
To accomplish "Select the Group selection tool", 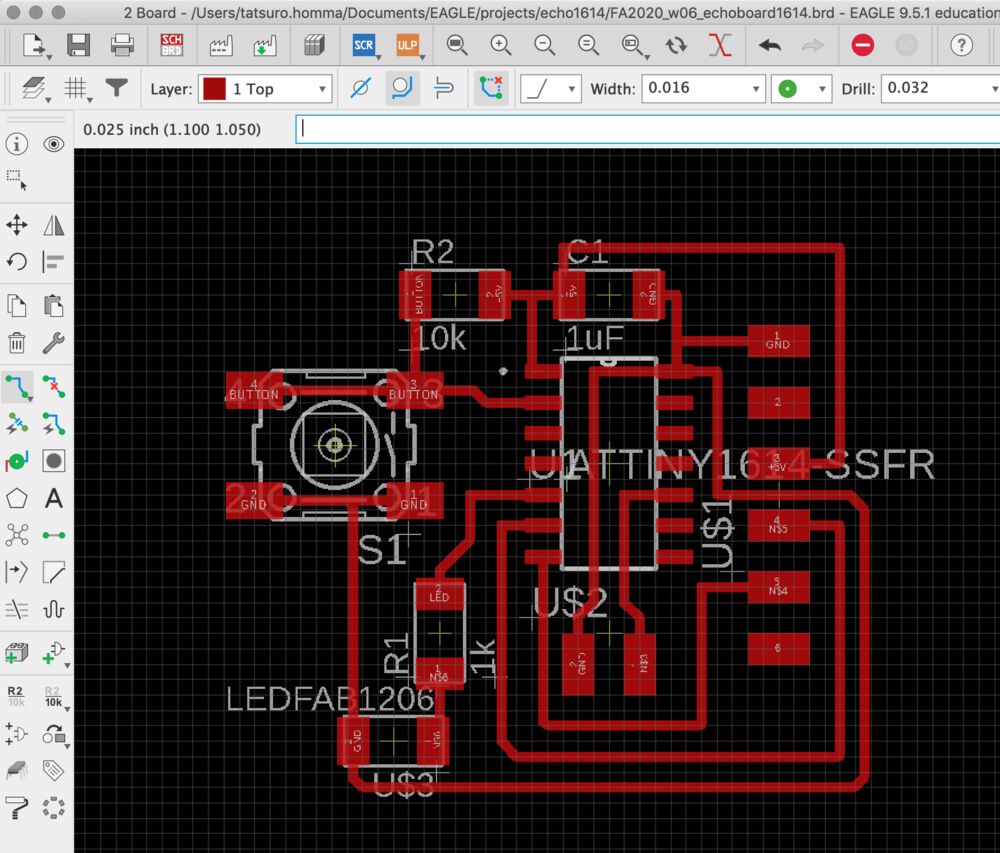I will coord(17,180).
